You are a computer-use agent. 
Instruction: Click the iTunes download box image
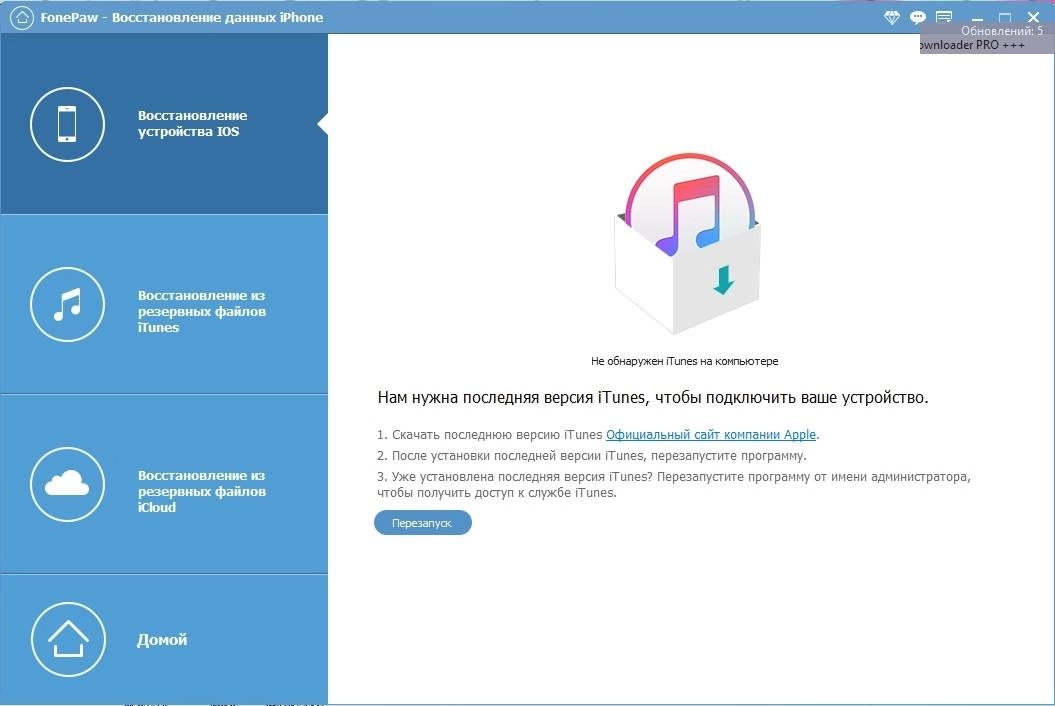pyautogui.click(x=688, y=244)
